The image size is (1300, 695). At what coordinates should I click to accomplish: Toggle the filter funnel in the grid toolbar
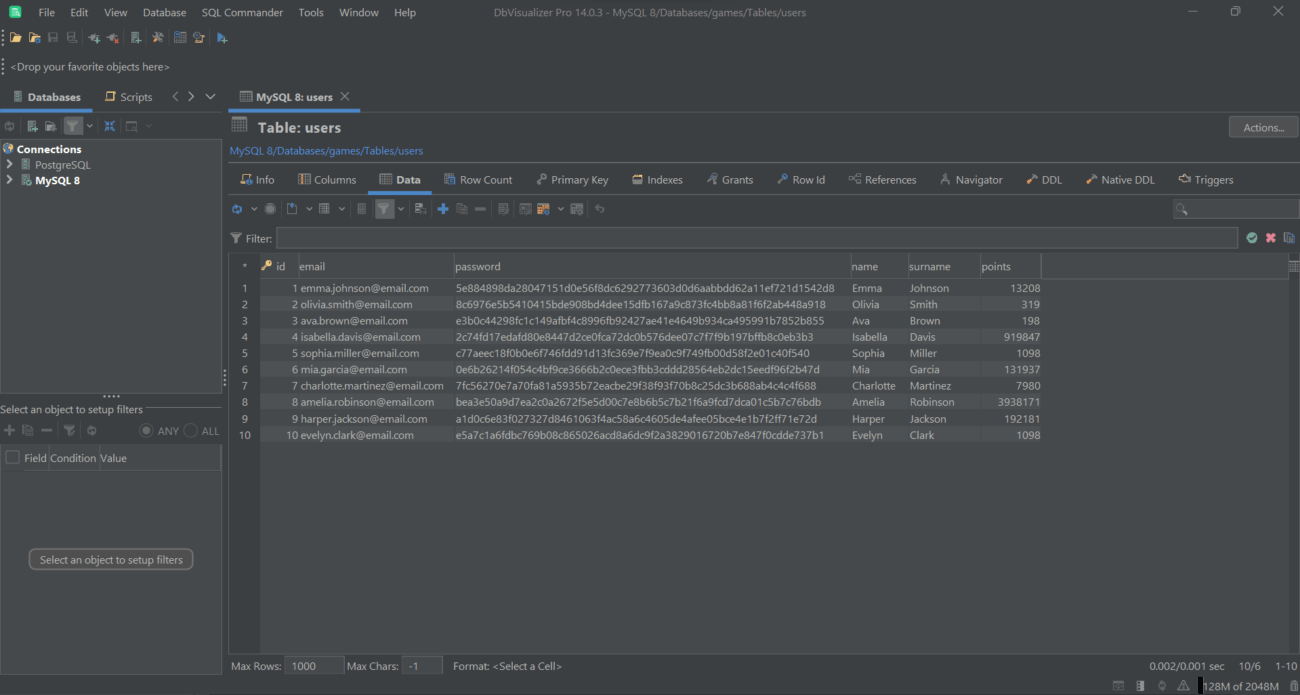click(385, 208)
